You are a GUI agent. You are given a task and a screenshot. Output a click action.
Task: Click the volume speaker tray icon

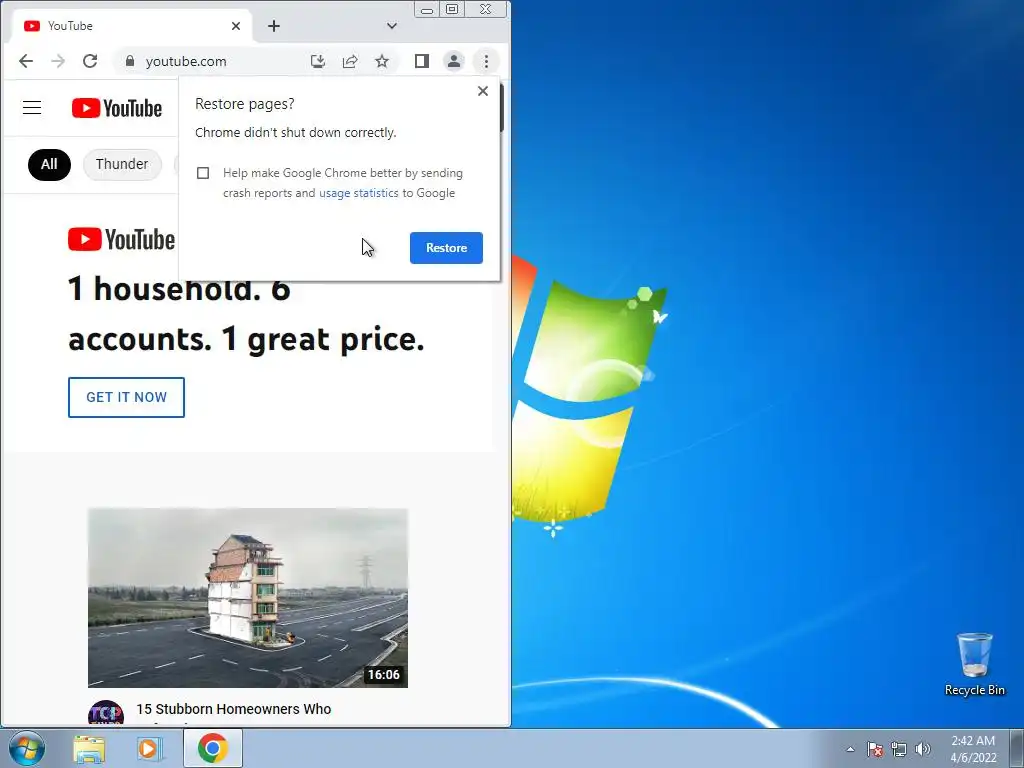coord(923,749)
